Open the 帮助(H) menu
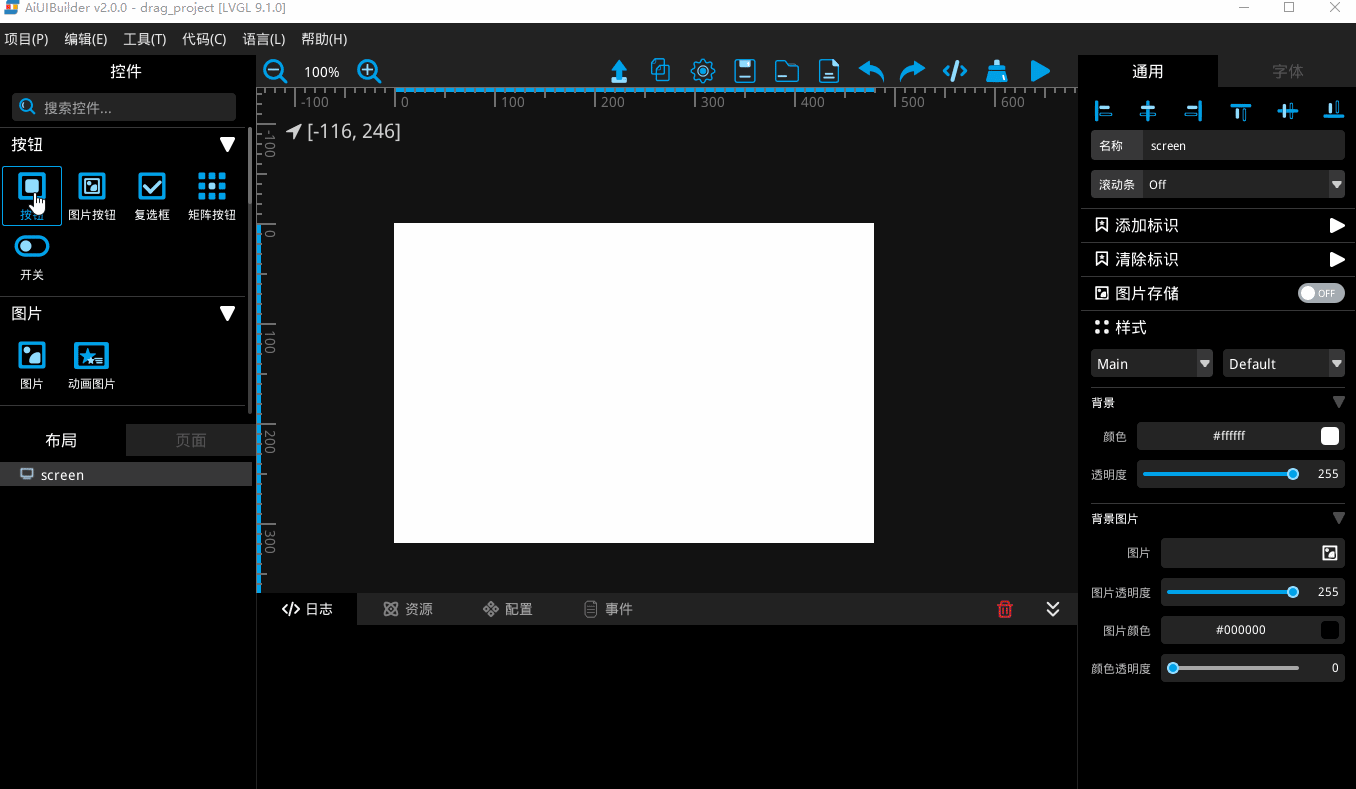 [323, 39]
